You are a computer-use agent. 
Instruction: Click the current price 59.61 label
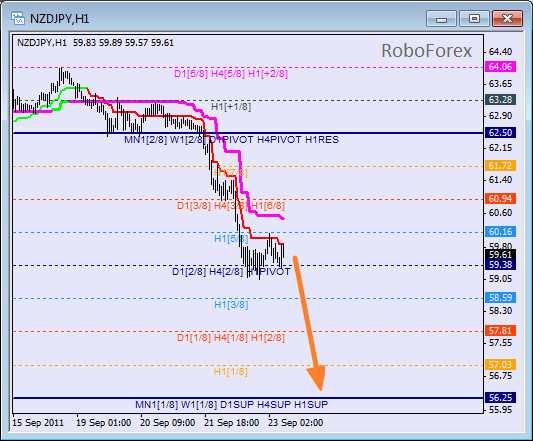pos(500,254)
